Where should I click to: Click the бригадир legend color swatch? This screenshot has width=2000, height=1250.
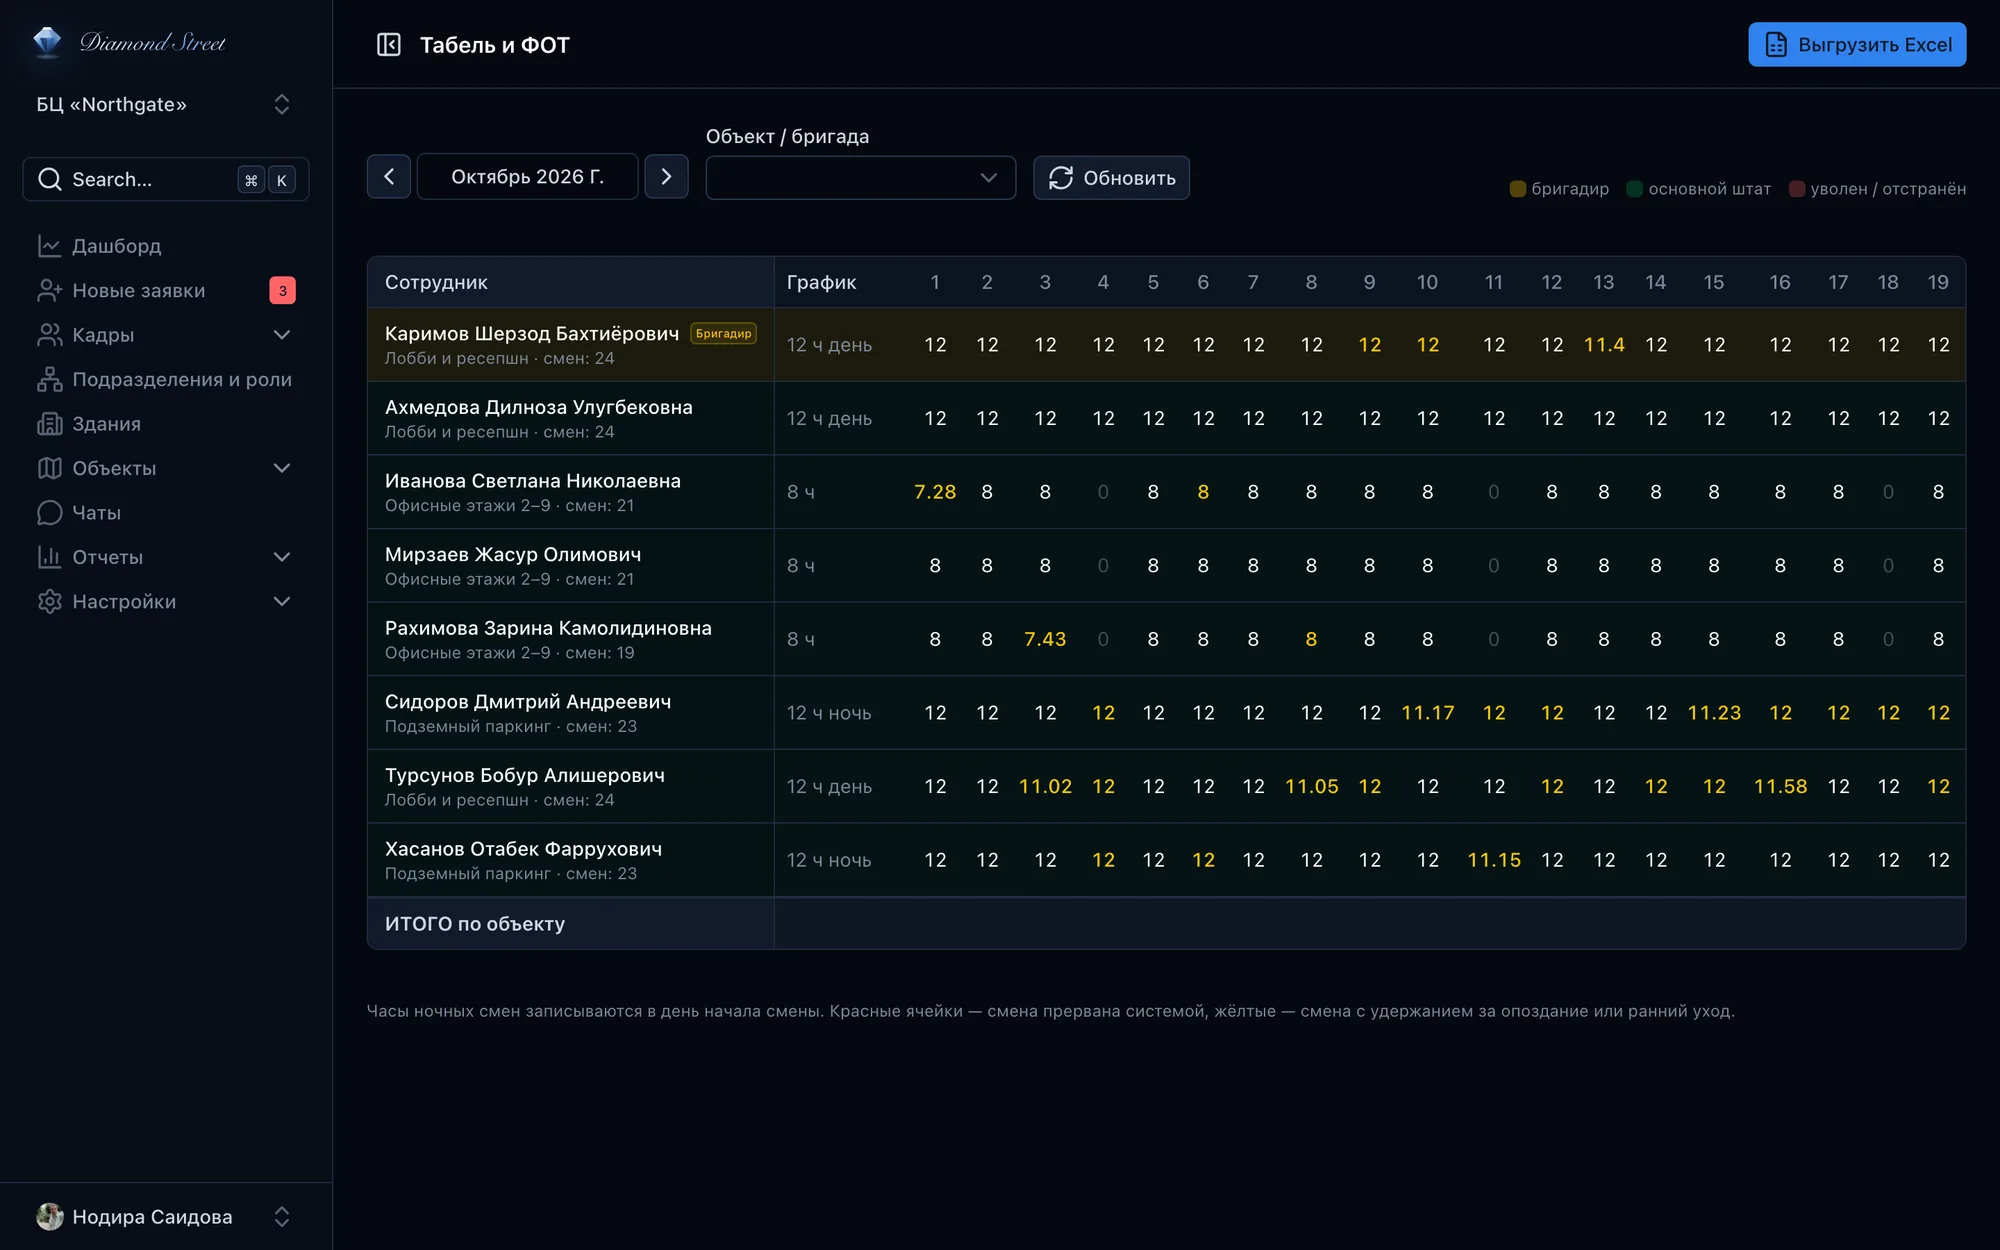coord(1517,189)
